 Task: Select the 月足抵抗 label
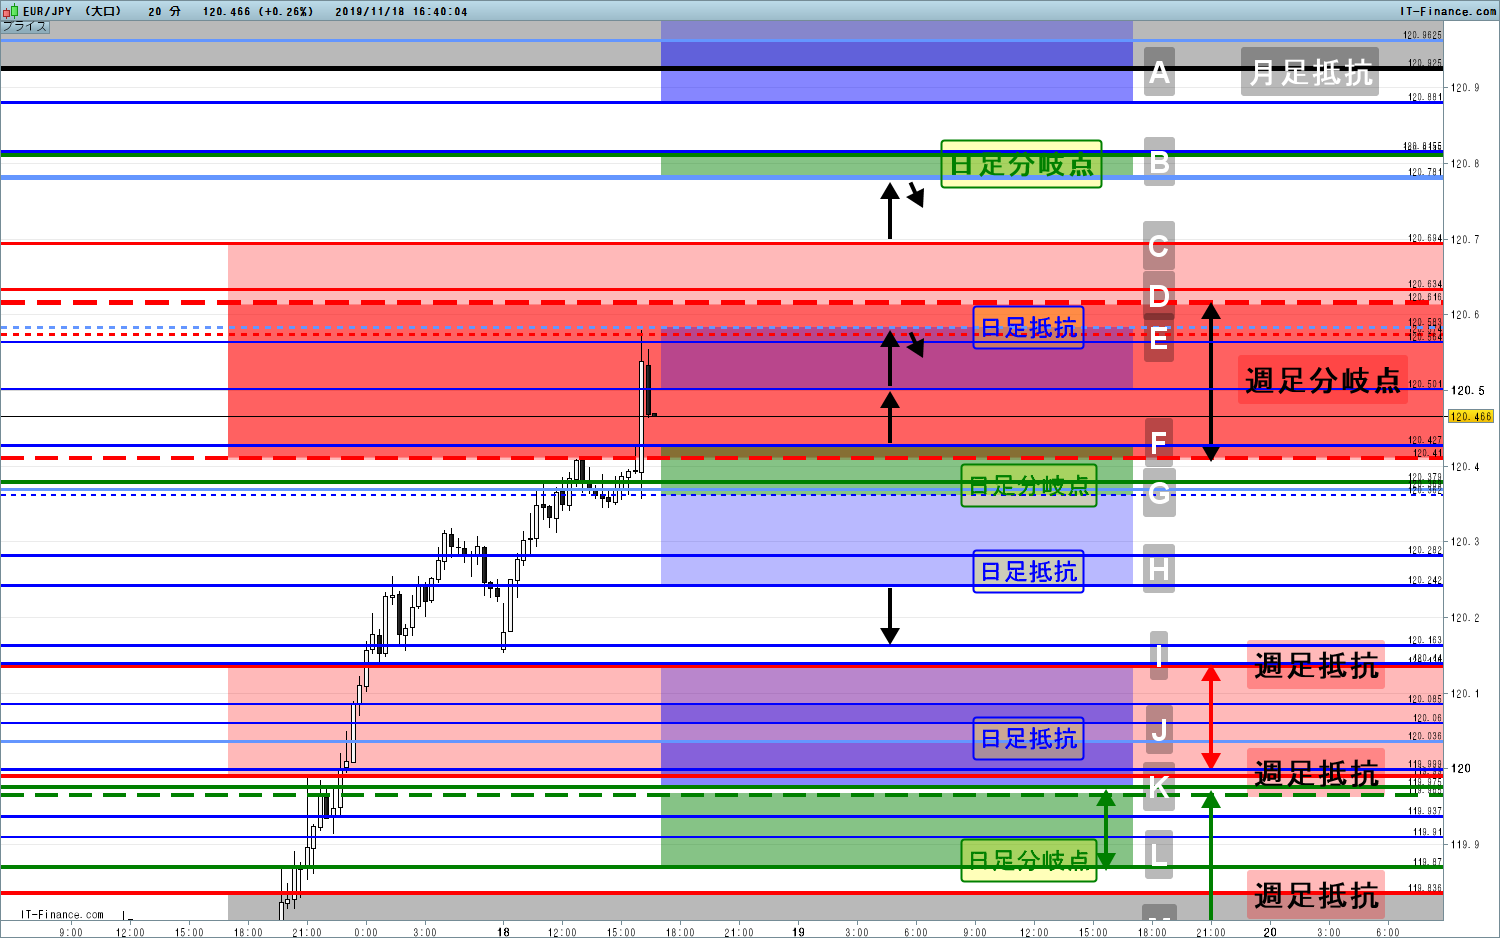[1310, 72]
